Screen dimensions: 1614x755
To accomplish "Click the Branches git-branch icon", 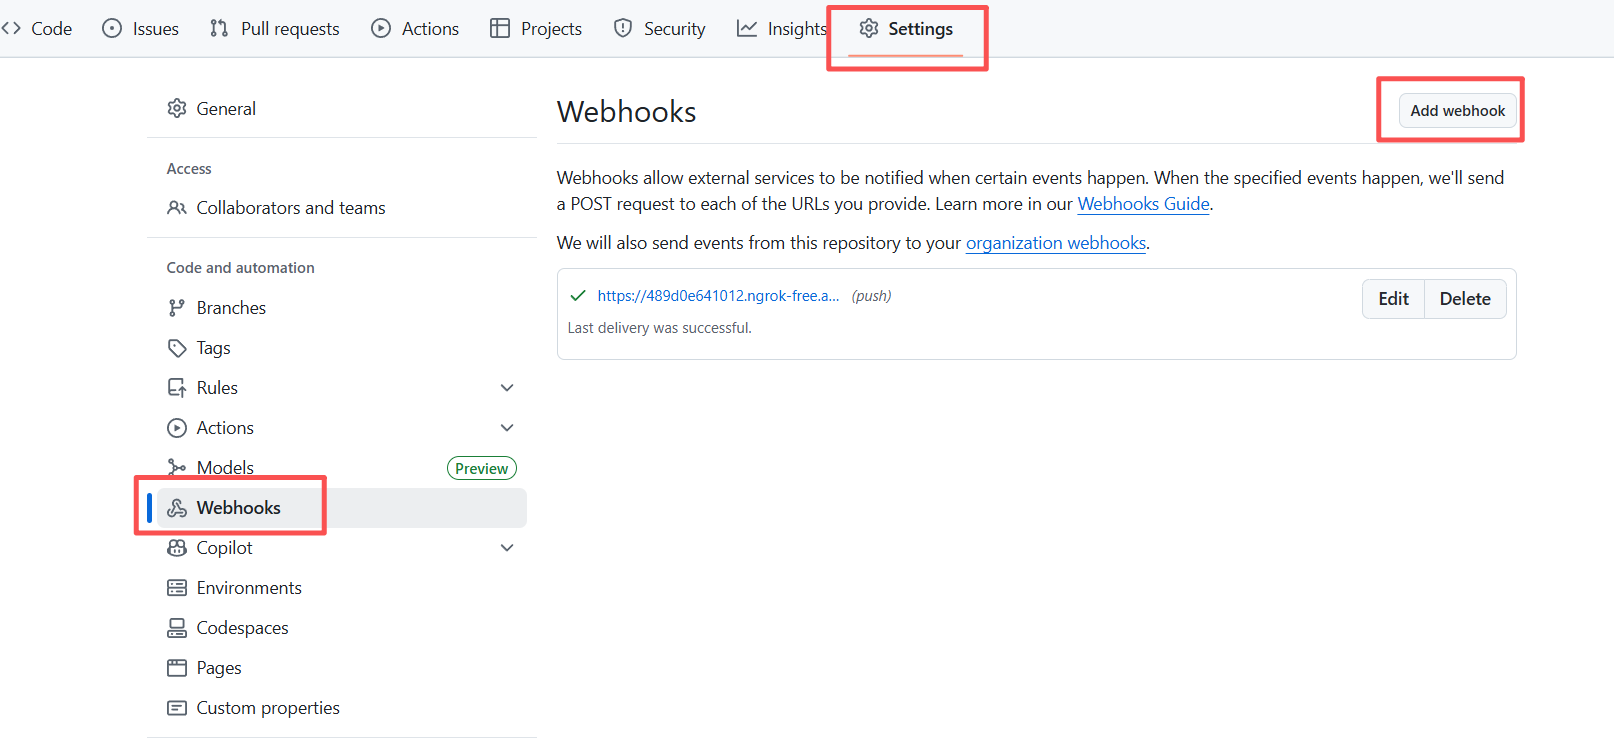I will (x=177, y=308).
